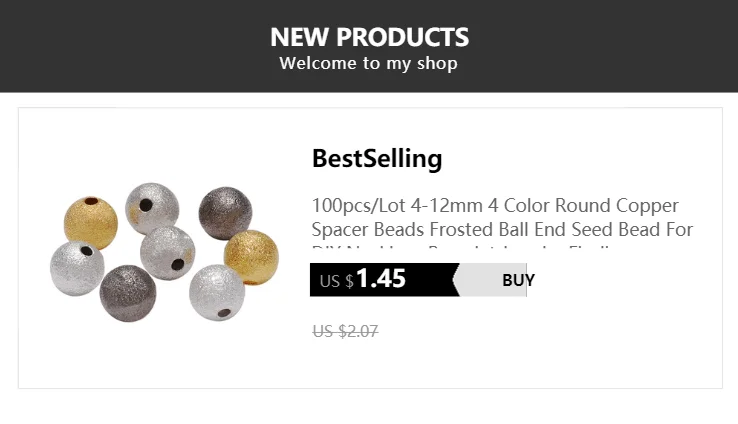This screenshot has width=738, height=424.
Task: Click the NEW PRODUCTS banner title
Action: pos(369,37)
